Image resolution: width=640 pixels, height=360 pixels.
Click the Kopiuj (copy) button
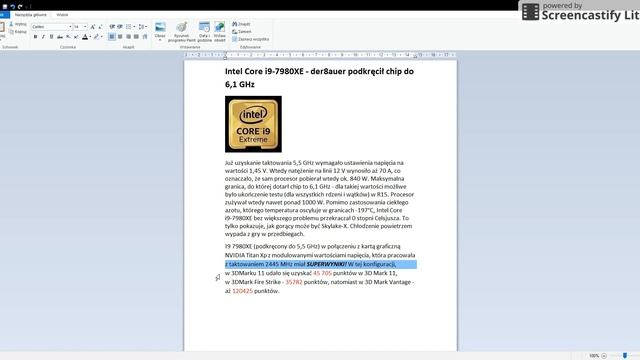point(18,31)
